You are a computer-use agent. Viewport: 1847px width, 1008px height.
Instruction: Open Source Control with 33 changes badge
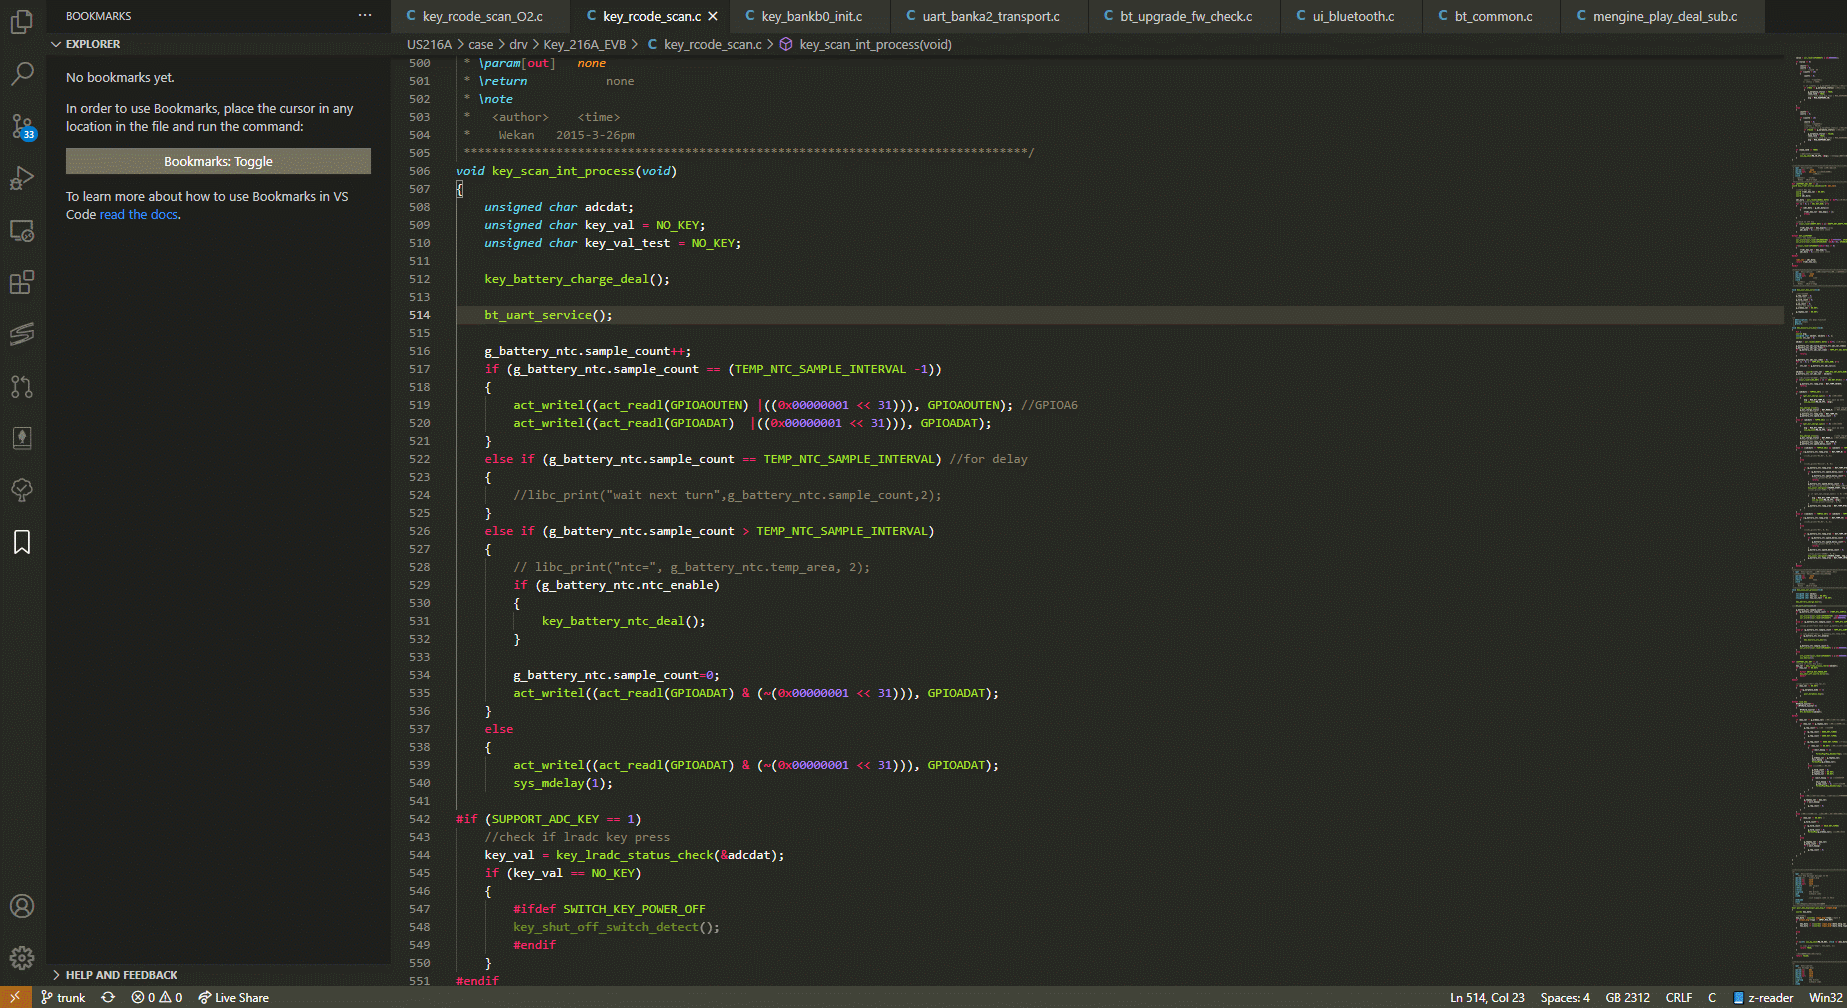click(x=22, y=126)
